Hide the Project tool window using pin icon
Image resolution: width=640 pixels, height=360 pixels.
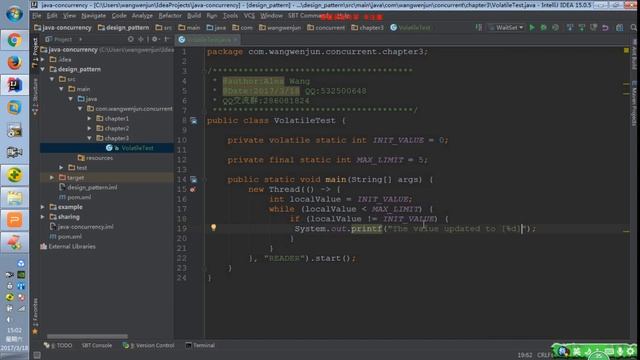point(167,39)
